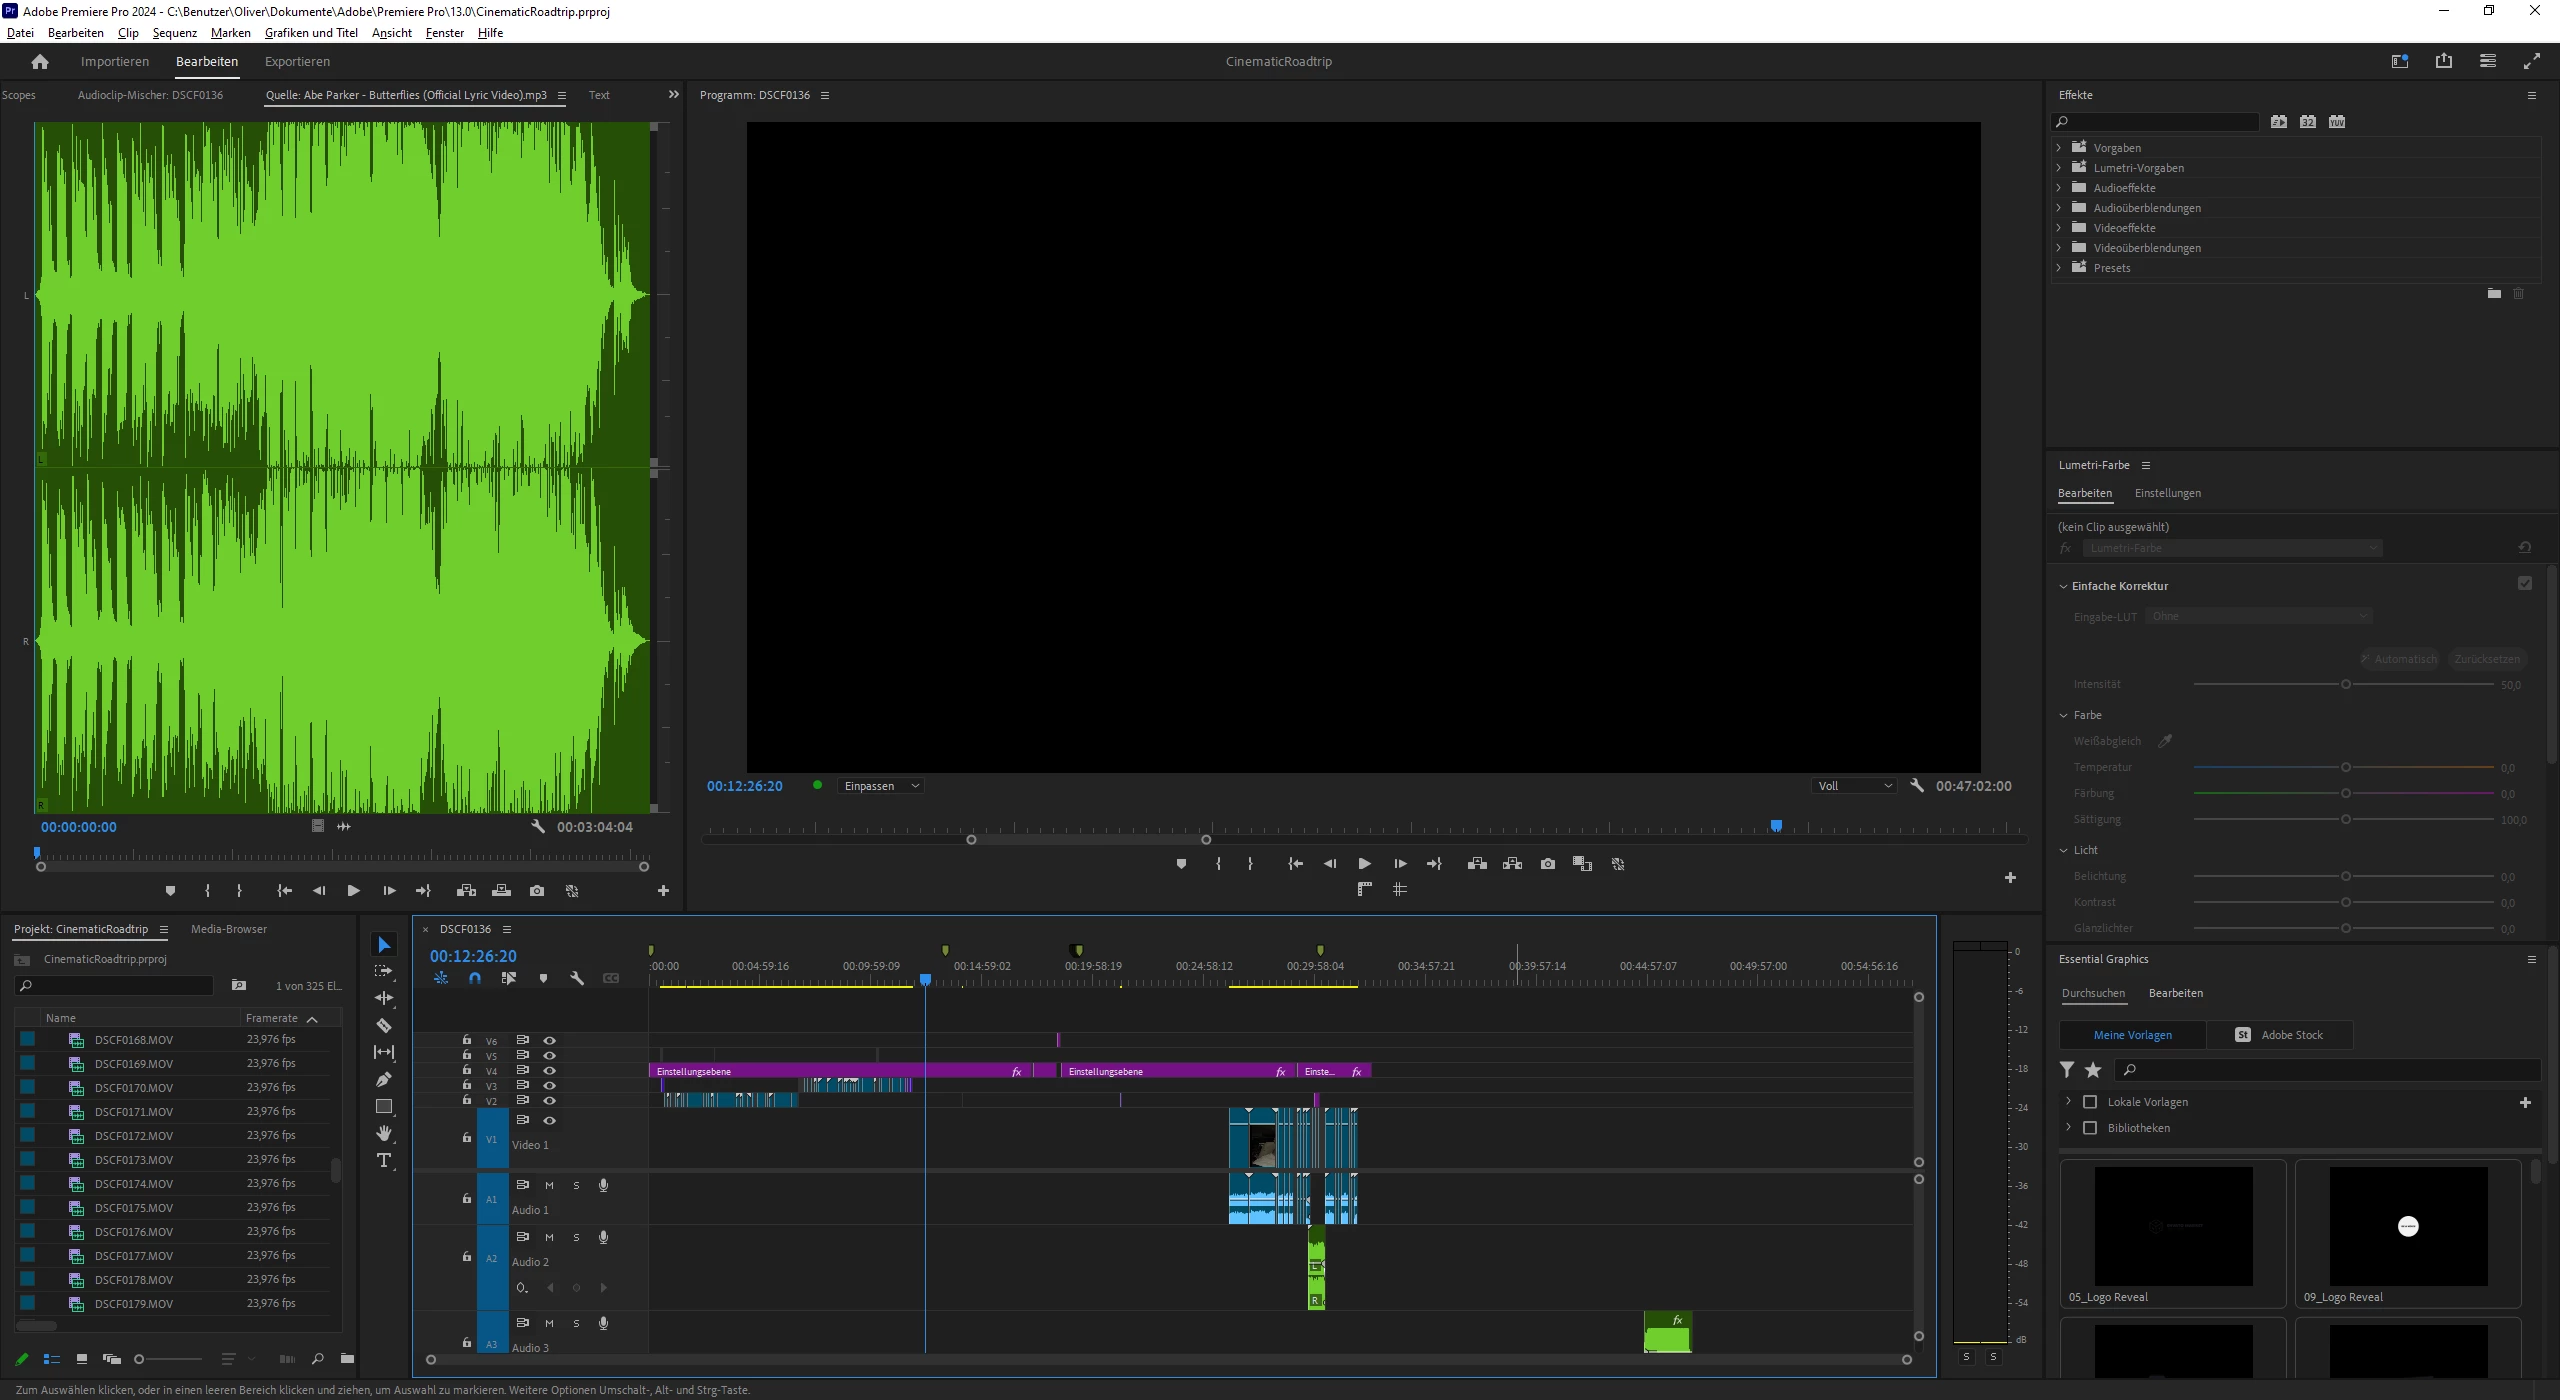Open the Adobe Stock templates tab
Image resolution: width=2560 pixels, height=1400 pixels.
(2280, 1035)
